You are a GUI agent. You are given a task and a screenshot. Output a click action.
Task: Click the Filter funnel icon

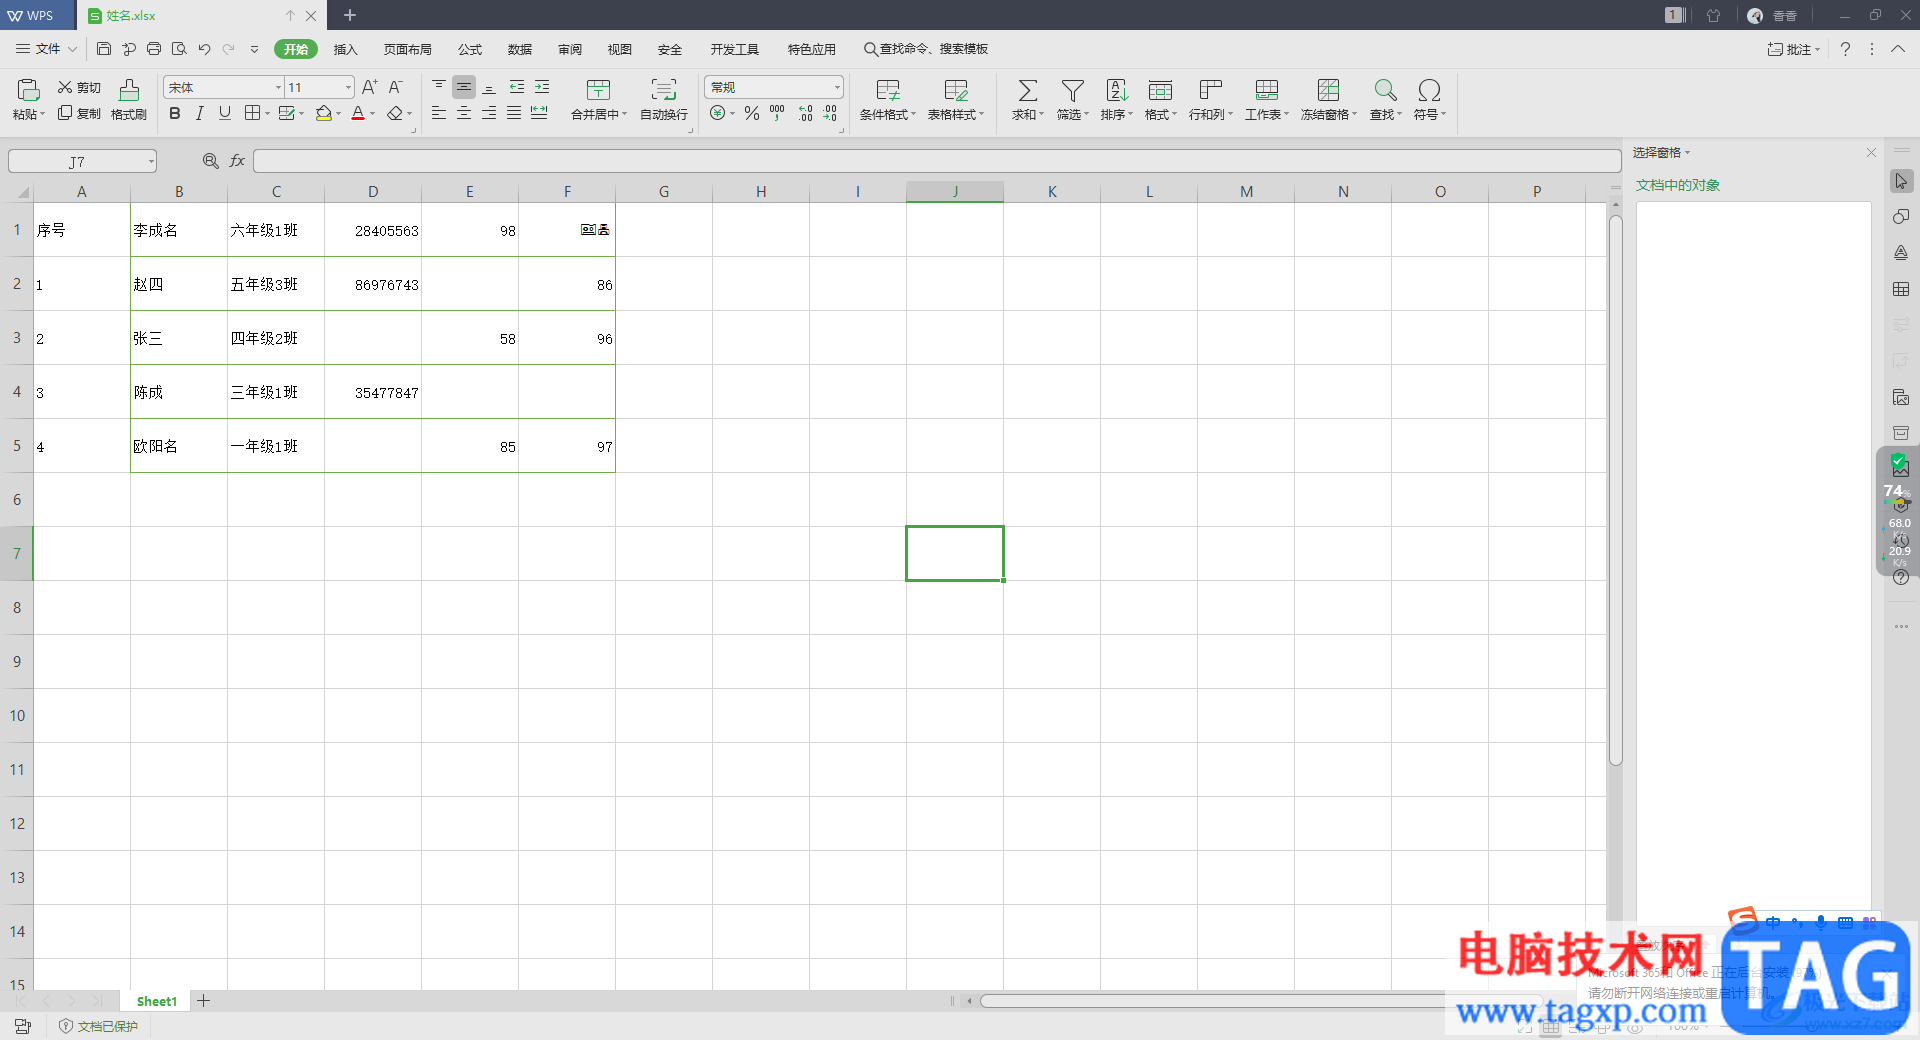coord(1072,91)
